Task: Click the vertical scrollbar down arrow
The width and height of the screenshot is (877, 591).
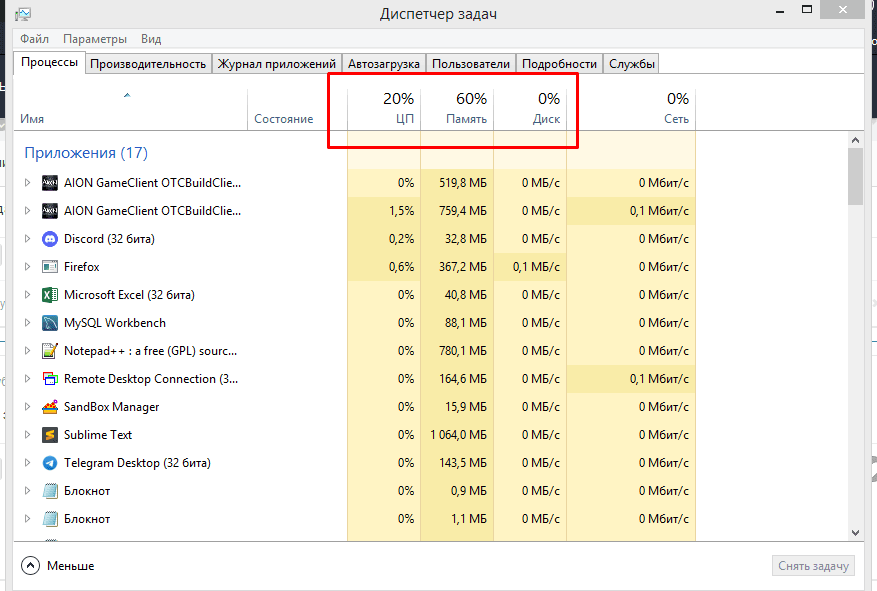Action: [855, 534]
